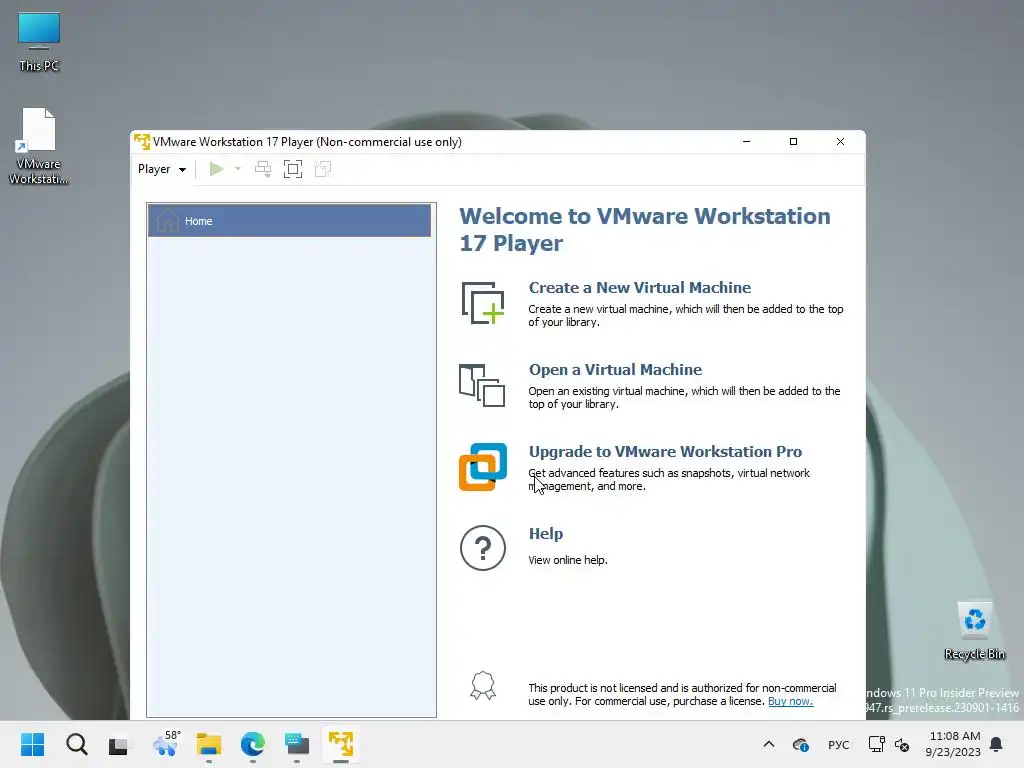The width and height of the screenshot is (1024, 768).
Task: Enter full screen mode via toolbar icon
Action: [x=293, y=169]
